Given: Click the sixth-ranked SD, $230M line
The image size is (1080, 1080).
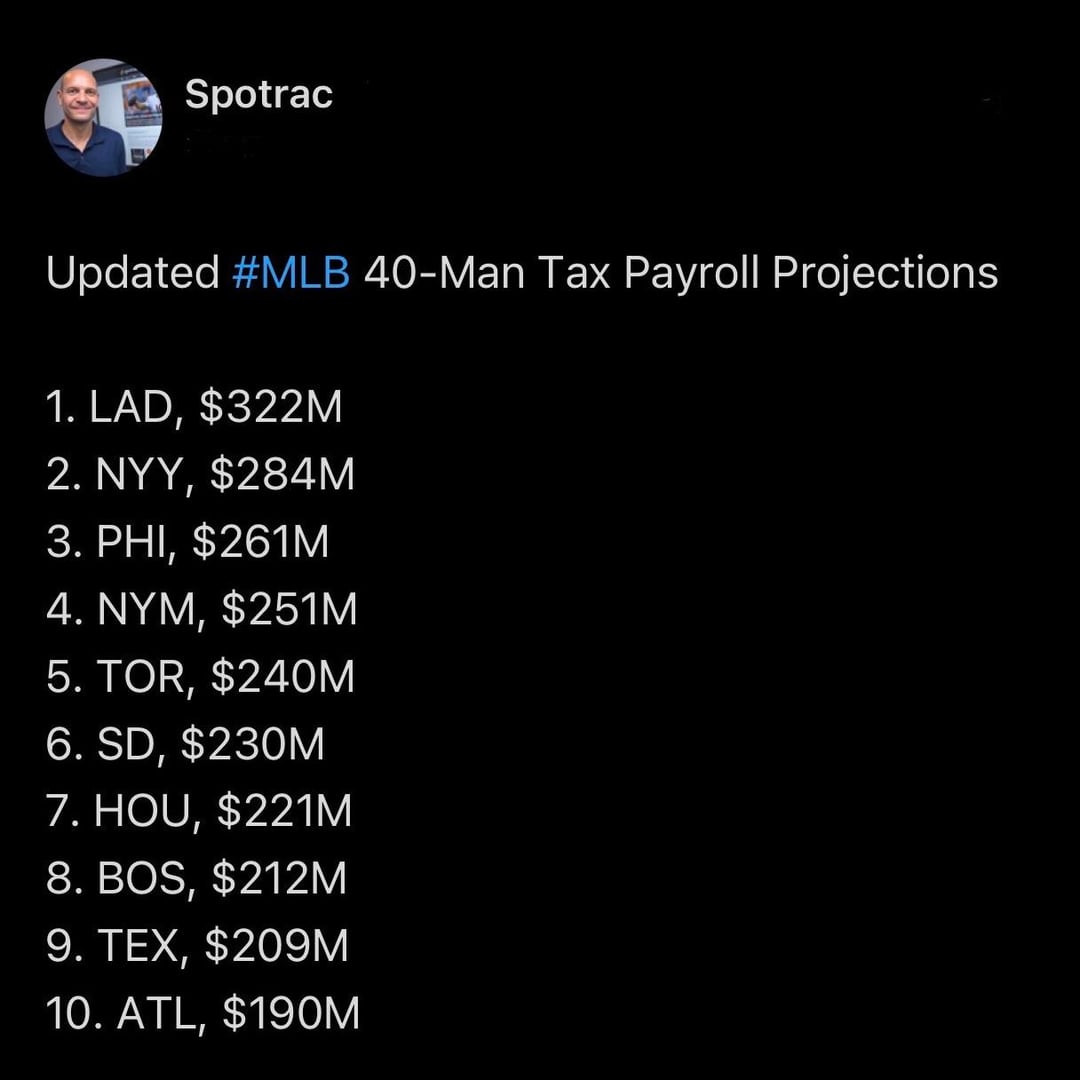Looking at the screenshot, I should pyautogui.click(x=186, y=745).
